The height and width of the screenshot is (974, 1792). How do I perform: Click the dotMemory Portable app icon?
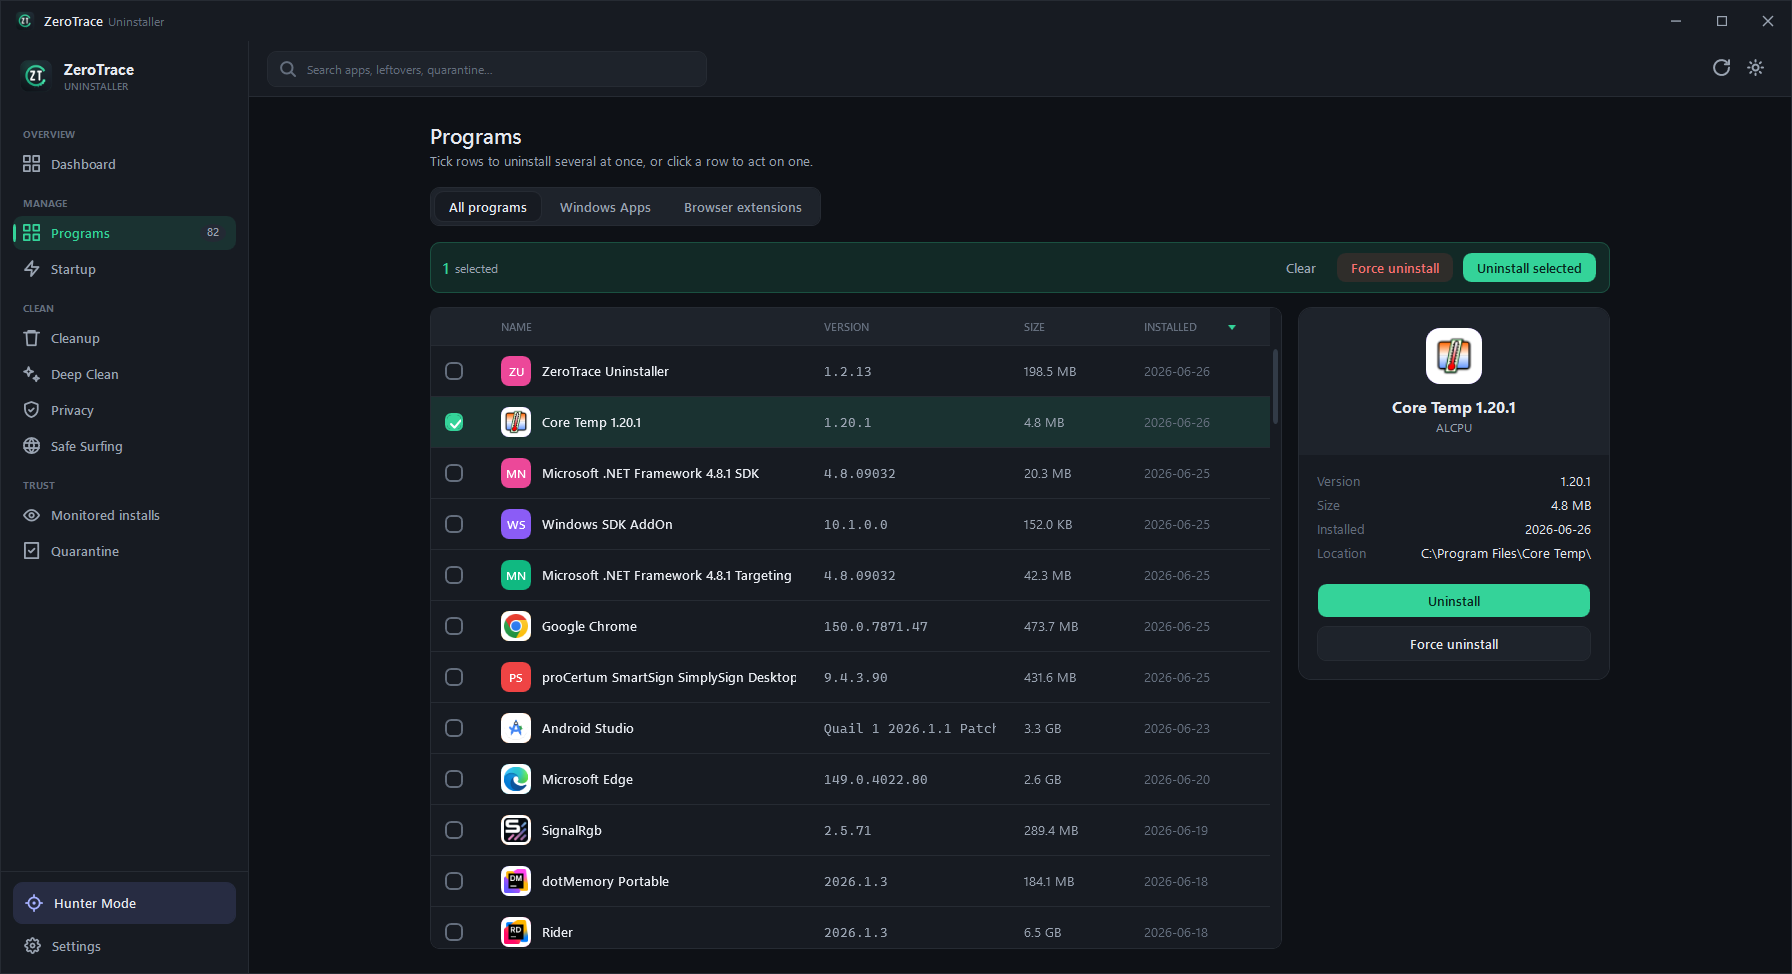coord(516,881)
